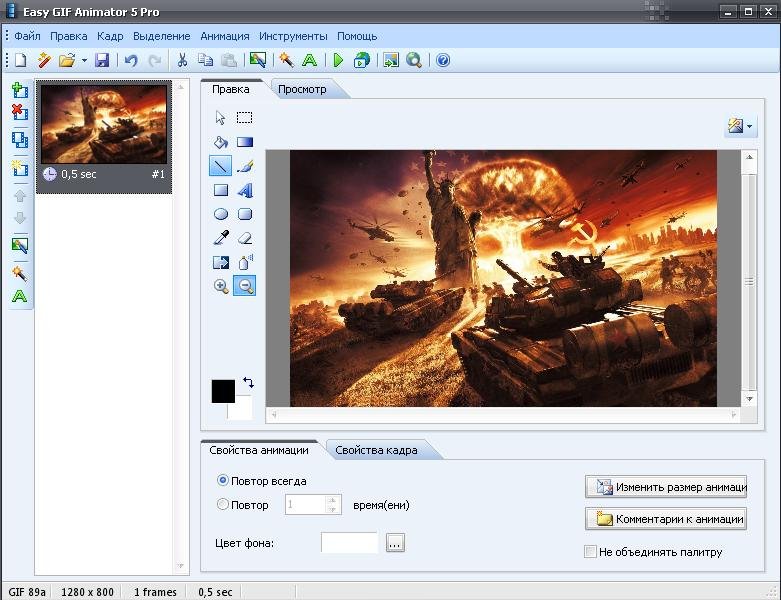This screenshot has height=600, width=781.
Task: Click the Undo arrow icon
Action: tap(131, 60)
